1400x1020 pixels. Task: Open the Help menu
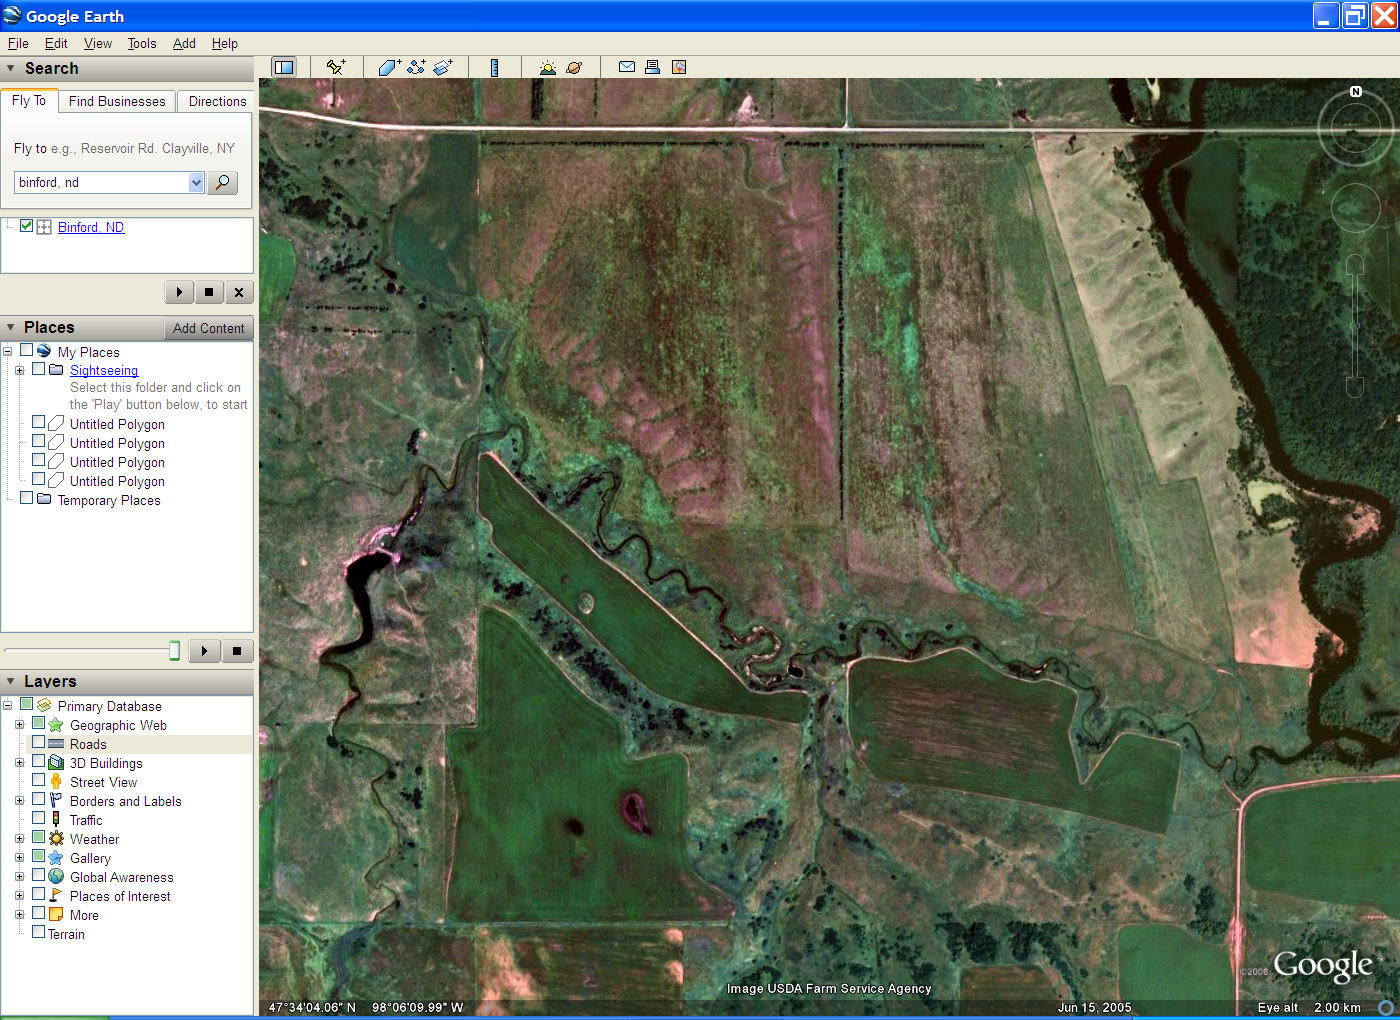coord(225,43)
